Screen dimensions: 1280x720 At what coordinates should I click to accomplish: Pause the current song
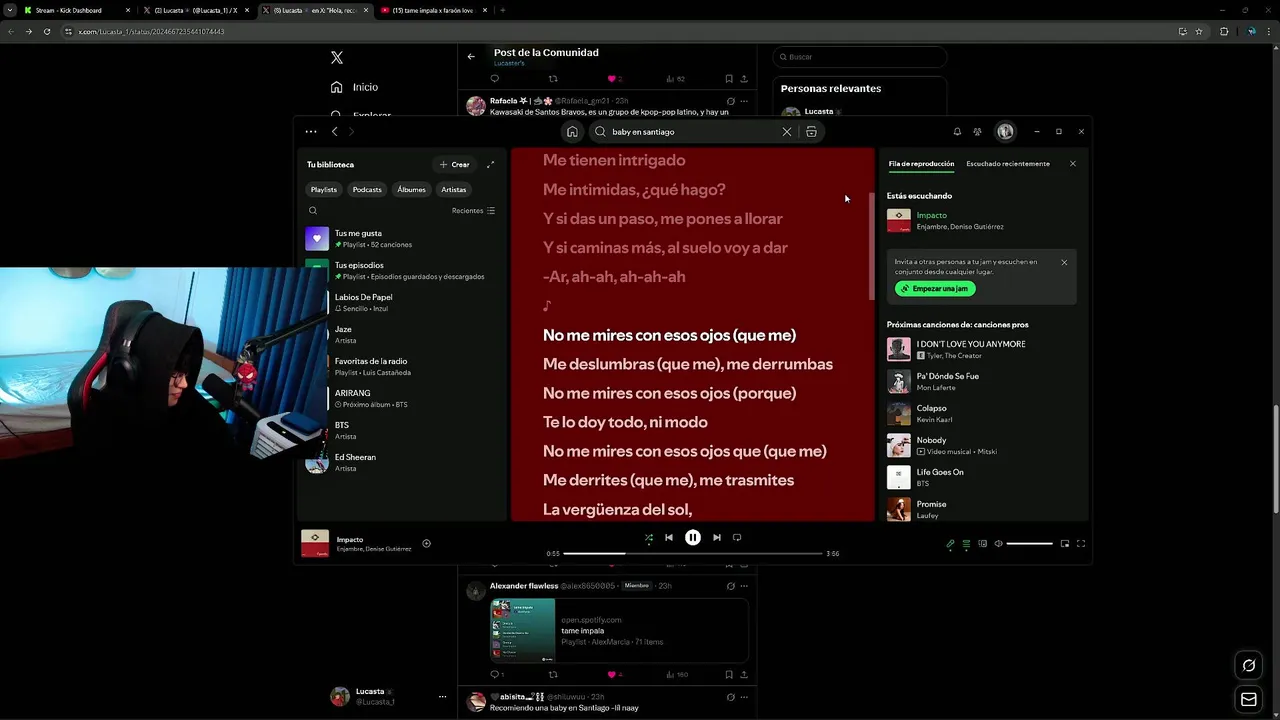(693, 537)
